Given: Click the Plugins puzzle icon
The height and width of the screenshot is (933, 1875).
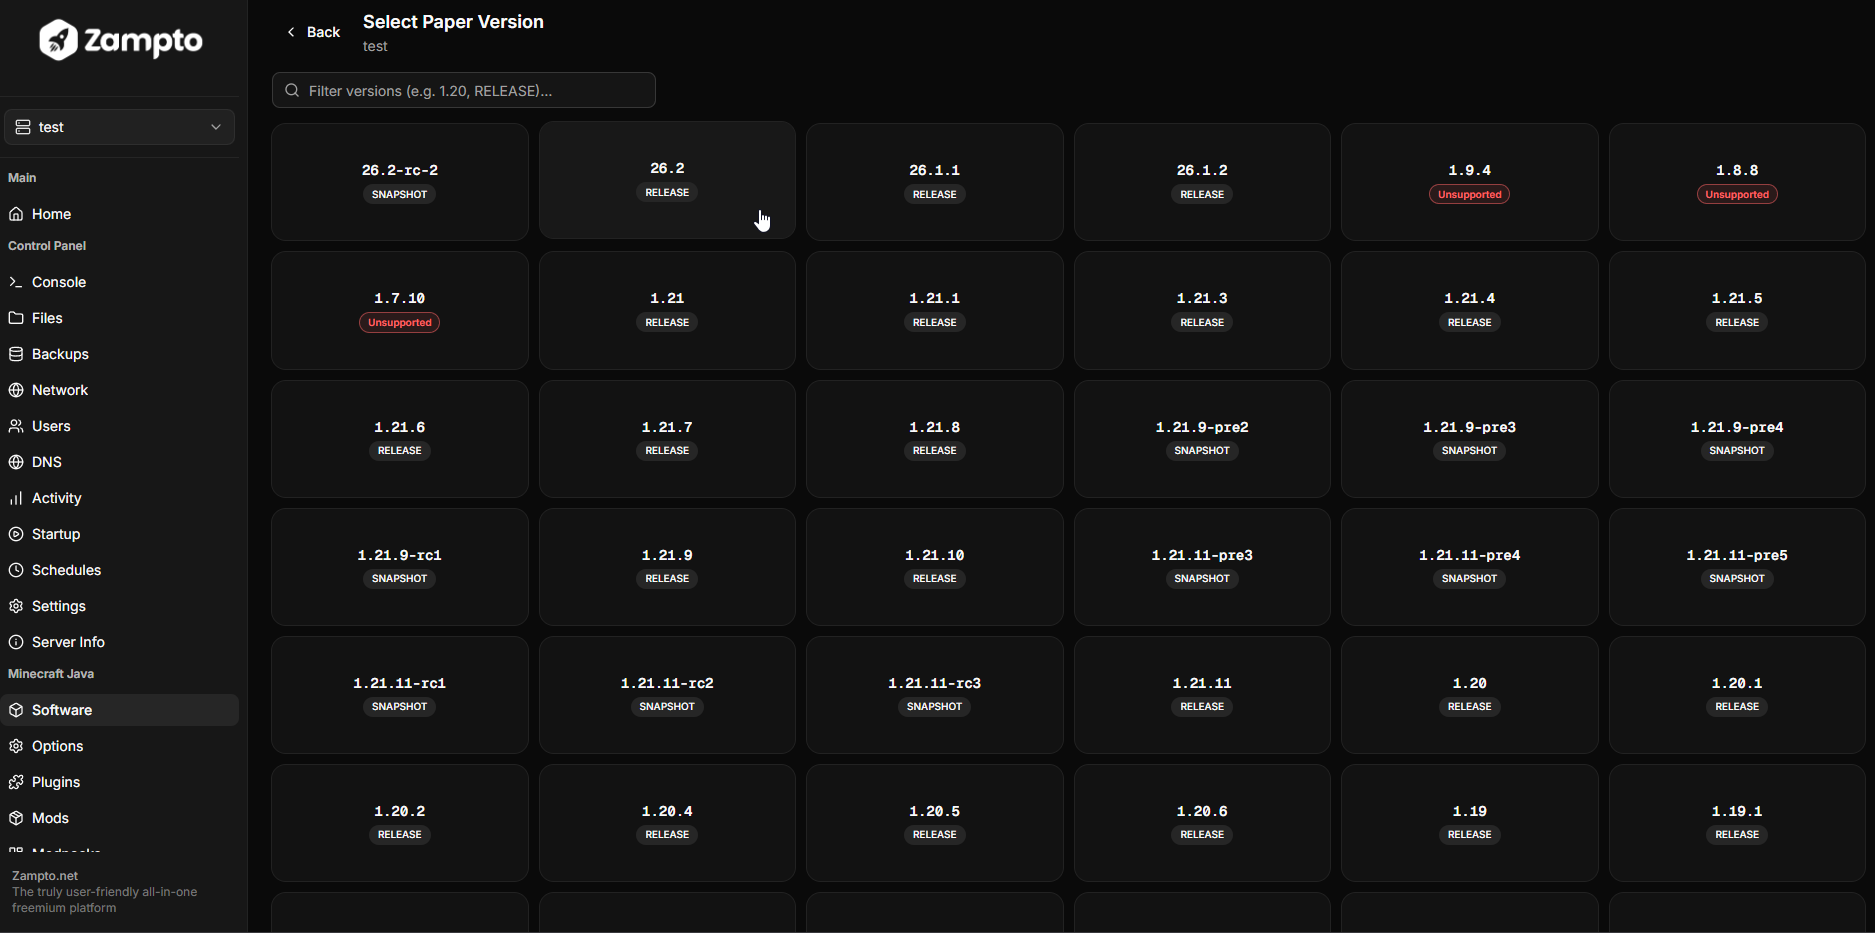Looking at the screenshot, I should [16, 782].
